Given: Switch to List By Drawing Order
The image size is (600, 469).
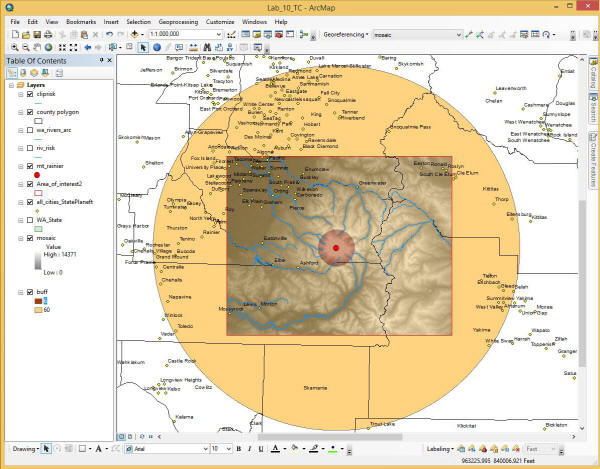Looking at the screenshot, I should tap(12, 73).
